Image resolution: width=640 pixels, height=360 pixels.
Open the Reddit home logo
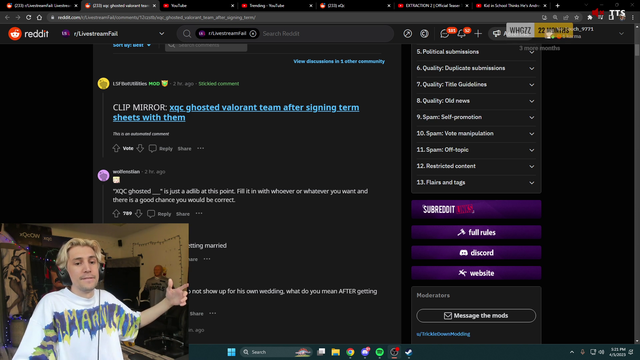tap(28, 33)
